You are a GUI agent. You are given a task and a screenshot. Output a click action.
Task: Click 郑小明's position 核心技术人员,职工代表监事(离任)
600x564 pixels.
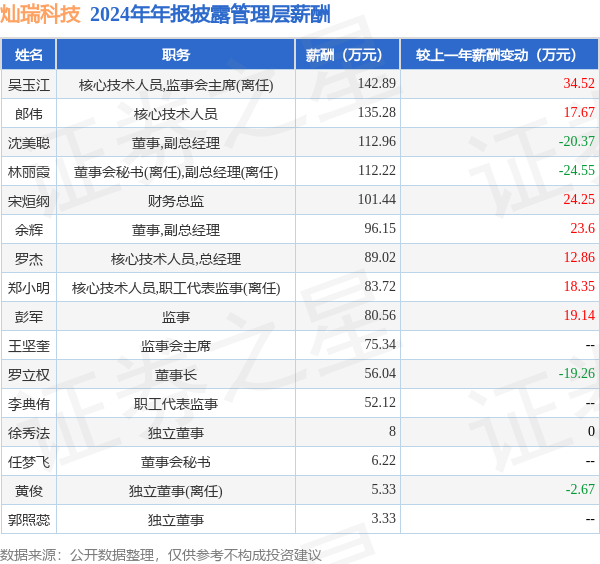(x=176, y=288)
